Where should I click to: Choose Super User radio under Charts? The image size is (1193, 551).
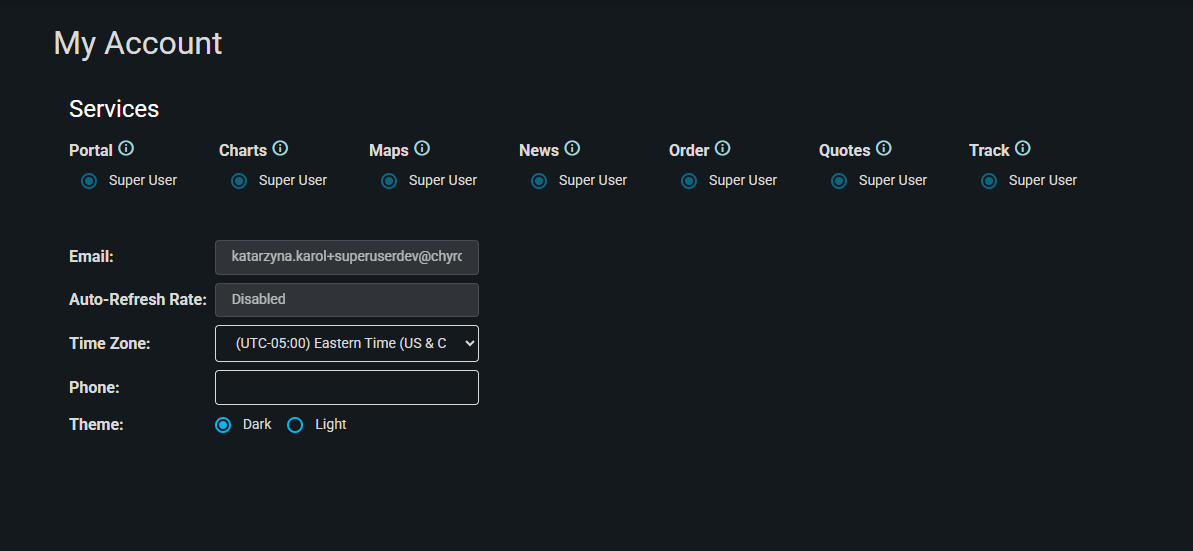point(239,181)
